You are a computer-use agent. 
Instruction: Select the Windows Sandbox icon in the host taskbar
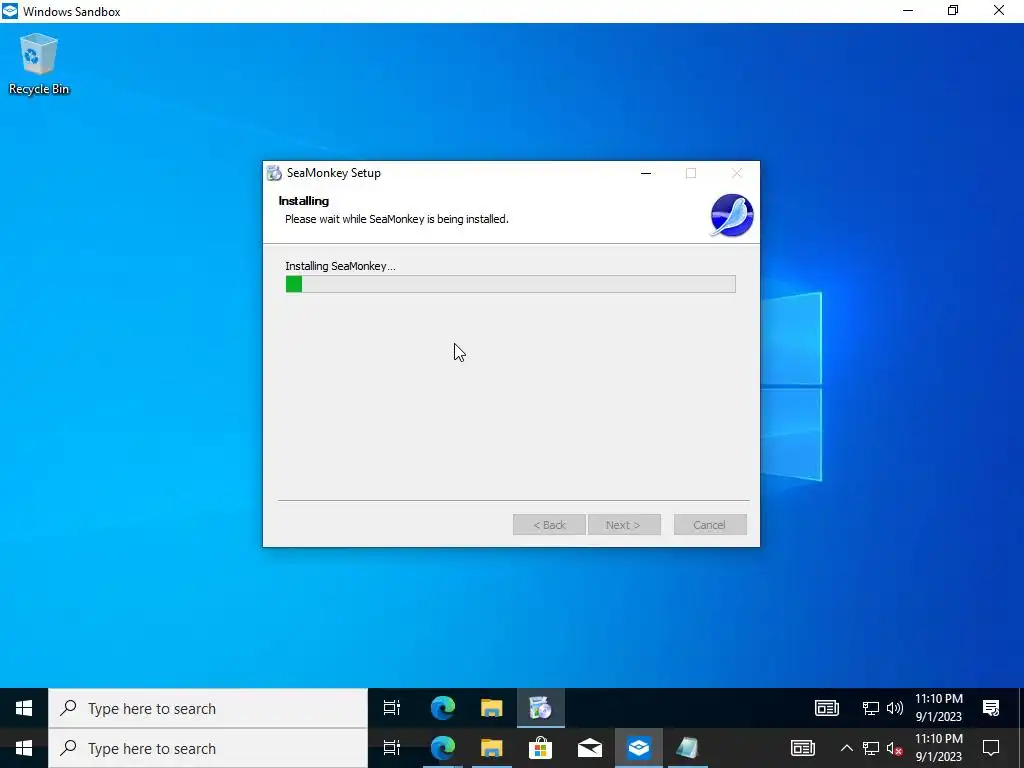pyautogui.click(x=639, y=748)
